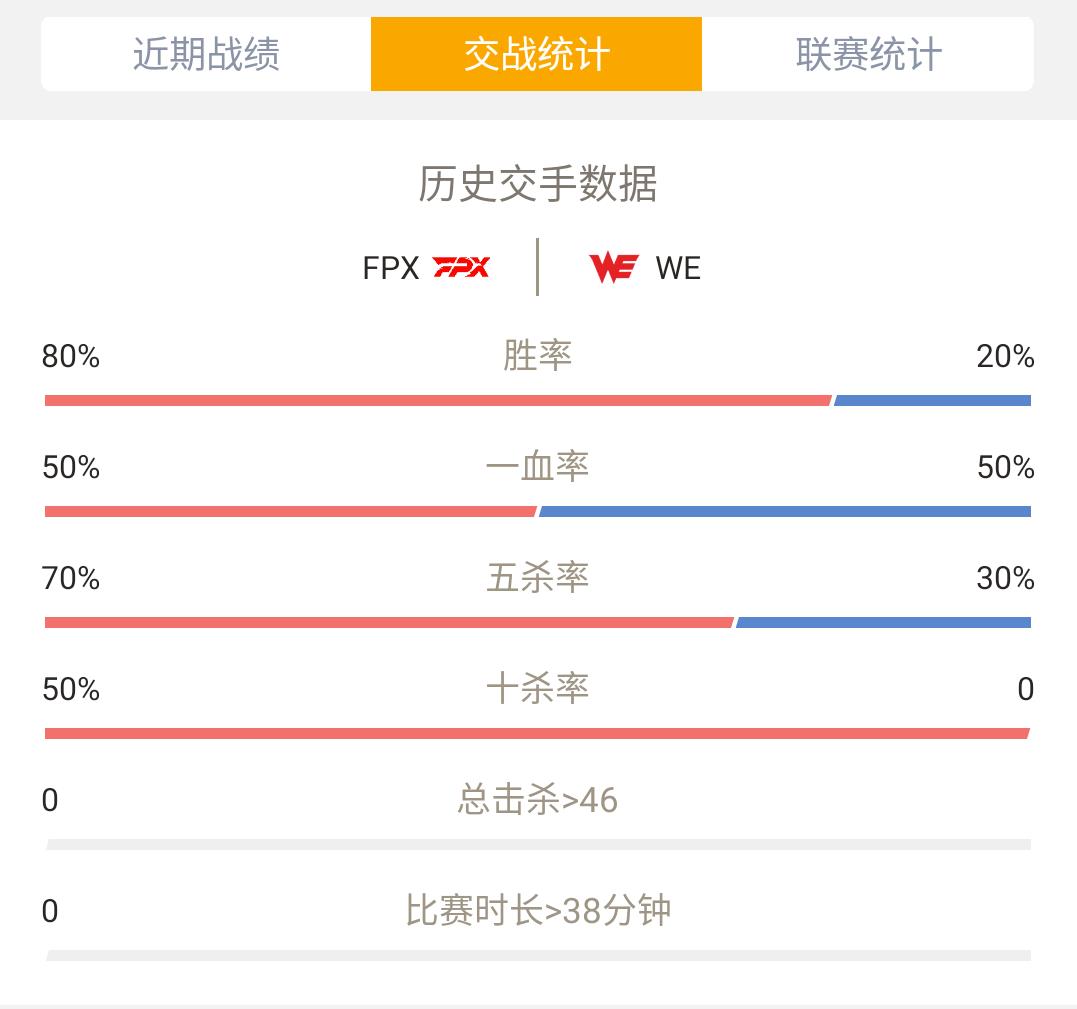Switch to the 近期战绩 tab
Image resolution: width=1077 pixels, height=1009 pixels.
pyautogui.click(x=206, y=54)
